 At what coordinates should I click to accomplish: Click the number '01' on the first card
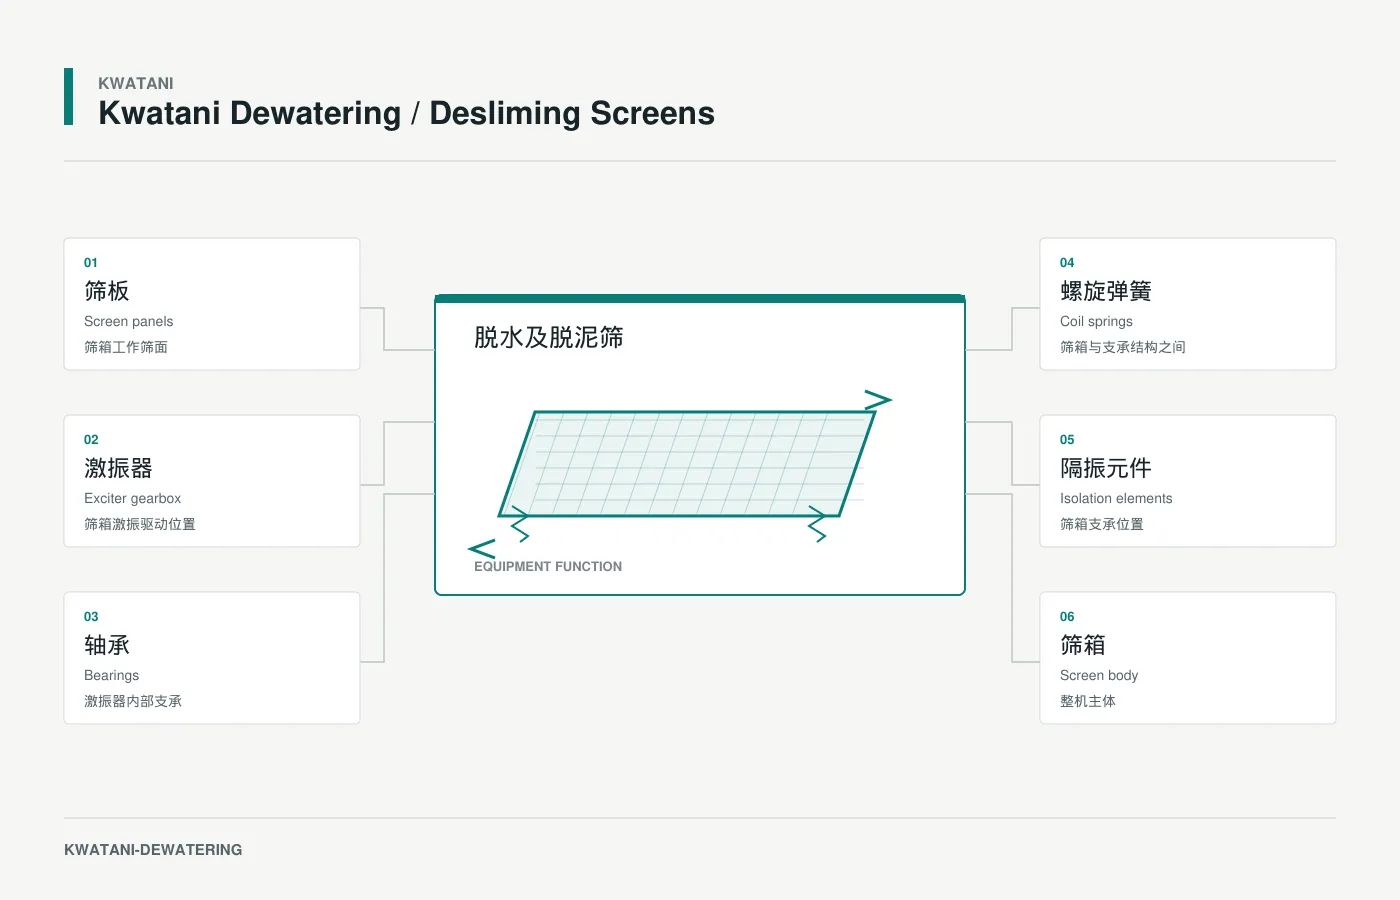point(91,263)
